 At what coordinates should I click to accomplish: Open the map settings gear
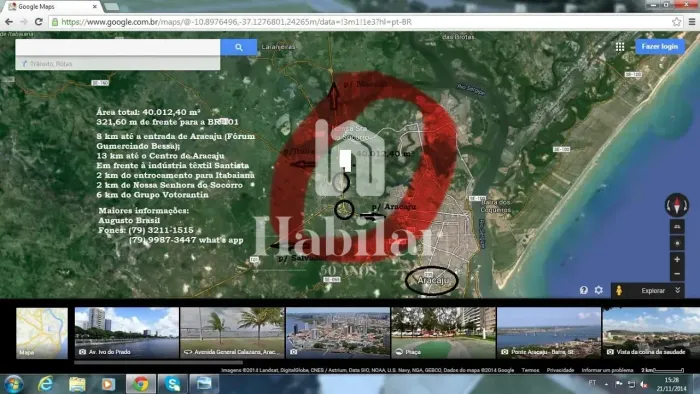[x=599, y=290]
